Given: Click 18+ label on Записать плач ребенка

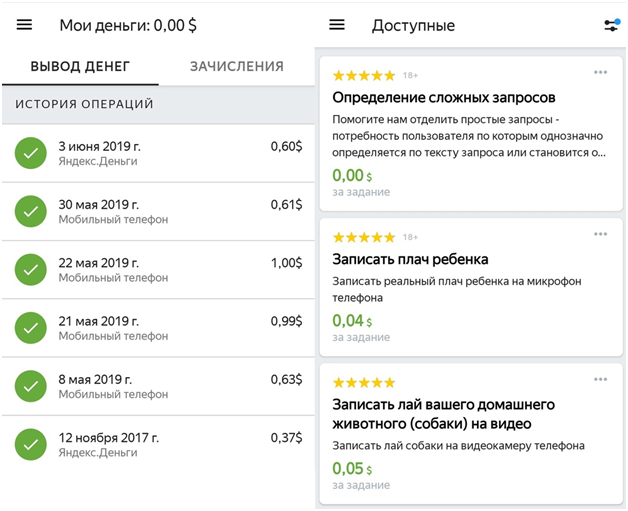Looking at the screenshot, I should [x=410, y=237].
